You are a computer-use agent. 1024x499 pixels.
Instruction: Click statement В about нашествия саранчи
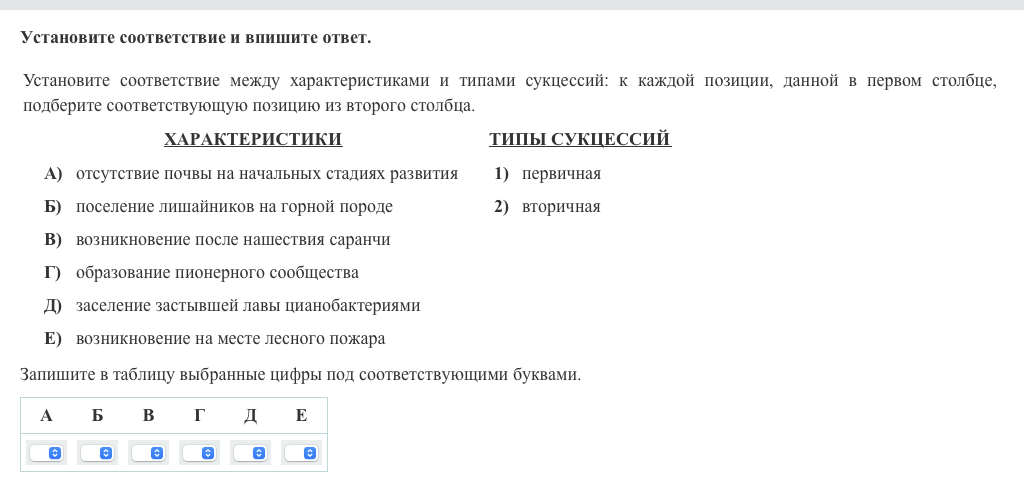(232, 240)
